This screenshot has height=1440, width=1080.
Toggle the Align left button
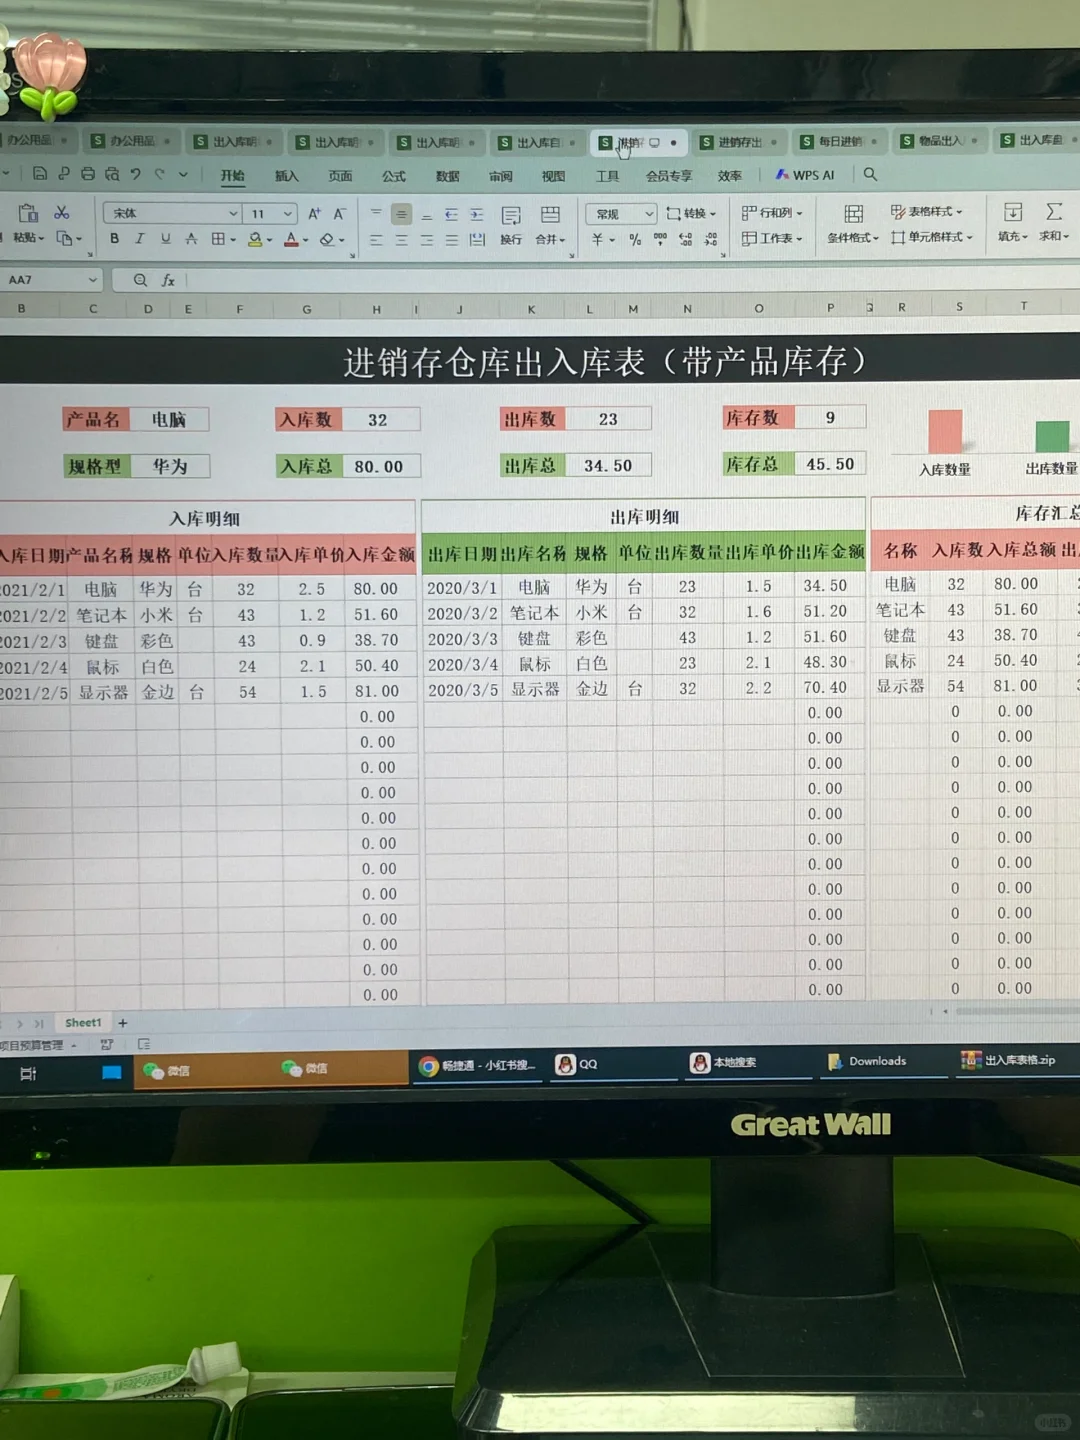coord(376,240)
